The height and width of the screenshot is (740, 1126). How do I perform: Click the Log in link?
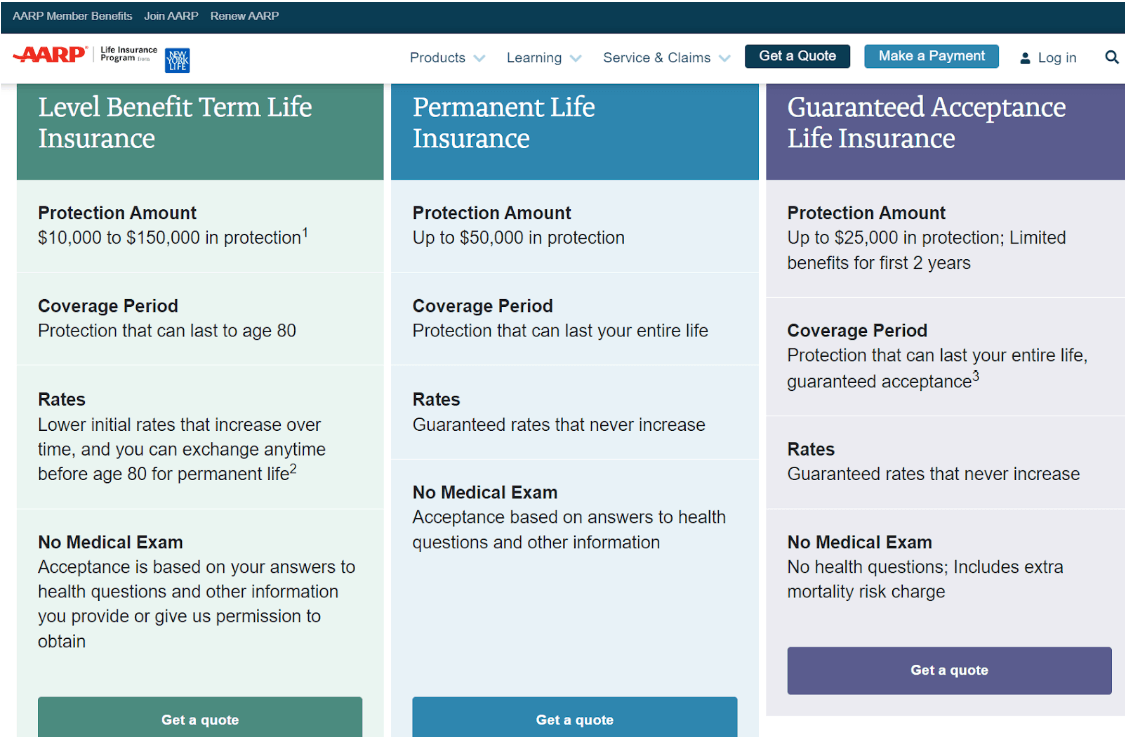(x=1056, y=58)
